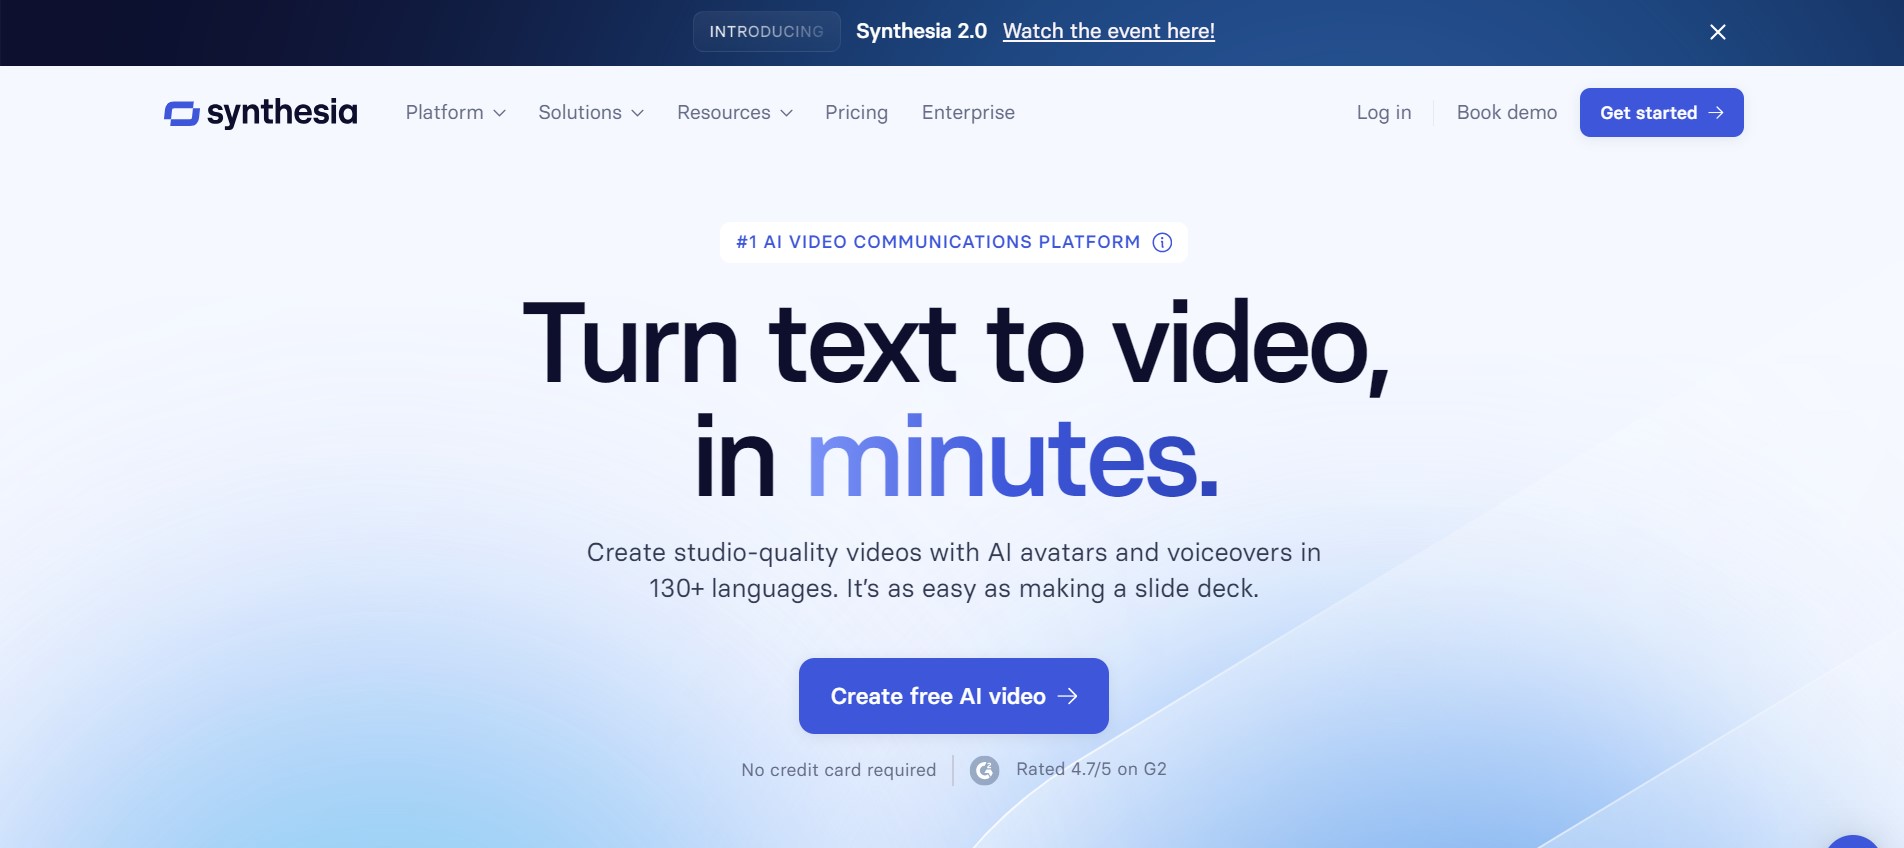Click the arrow inside Create free AI video
Screen dimensions: 1904x848
click(1068, 696)
